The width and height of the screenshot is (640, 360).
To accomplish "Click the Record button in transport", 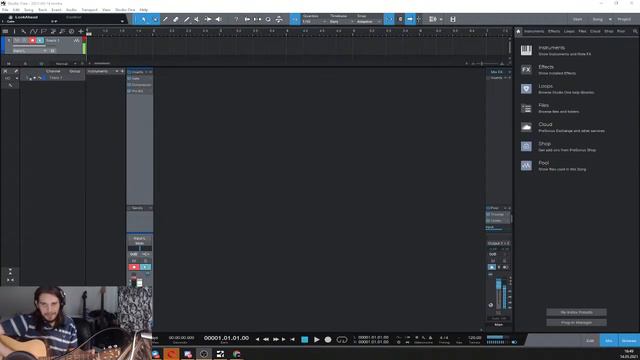I will 328,340.
